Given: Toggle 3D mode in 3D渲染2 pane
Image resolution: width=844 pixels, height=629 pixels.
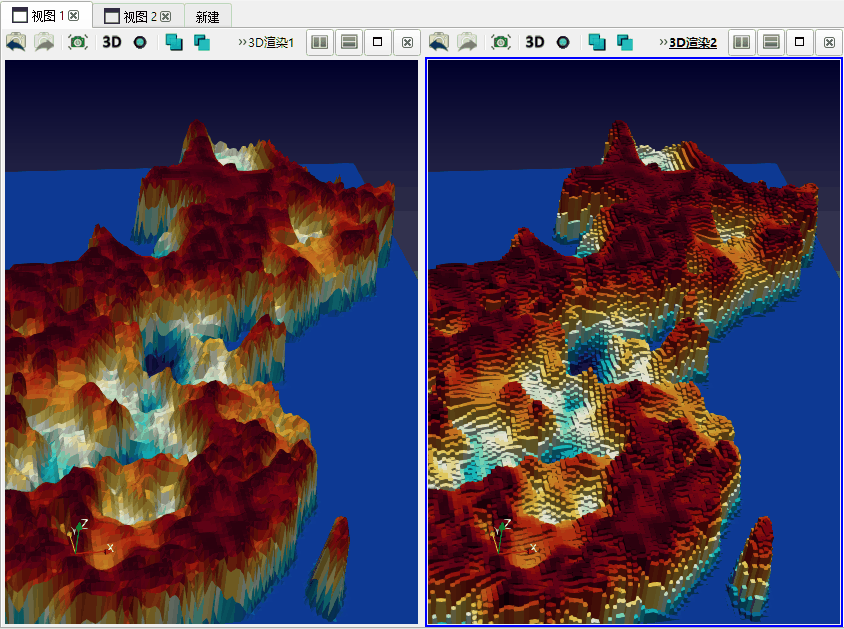Looking at the screenshot, I should pyautogui.click(x=534, y=42).
